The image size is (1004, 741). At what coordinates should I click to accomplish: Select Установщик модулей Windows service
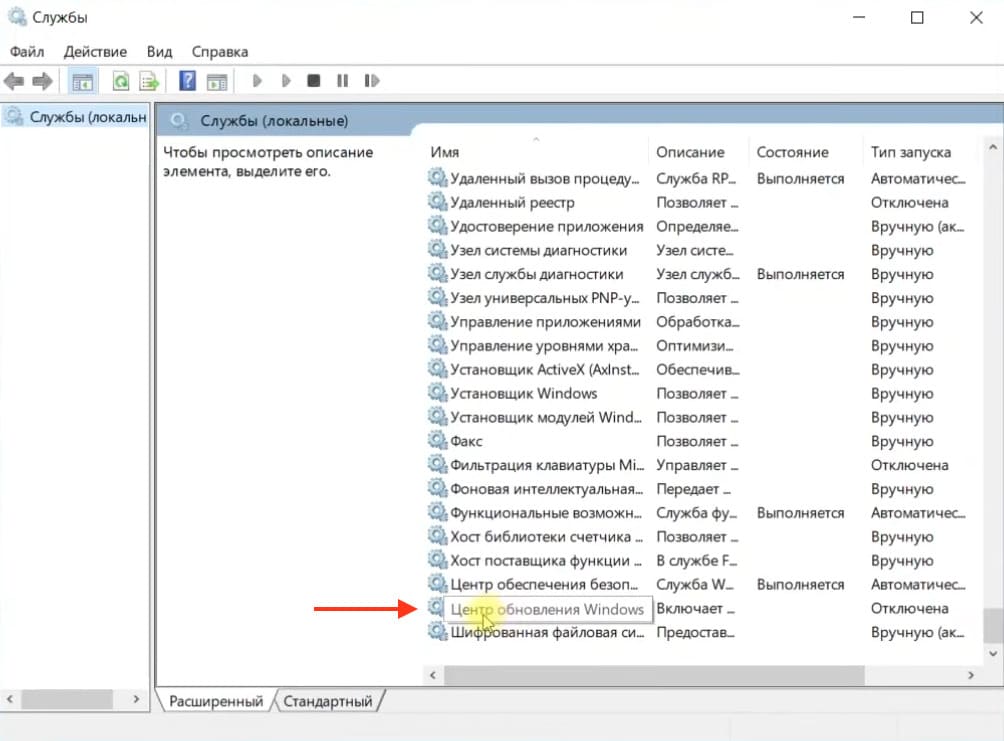coord(697,418)
